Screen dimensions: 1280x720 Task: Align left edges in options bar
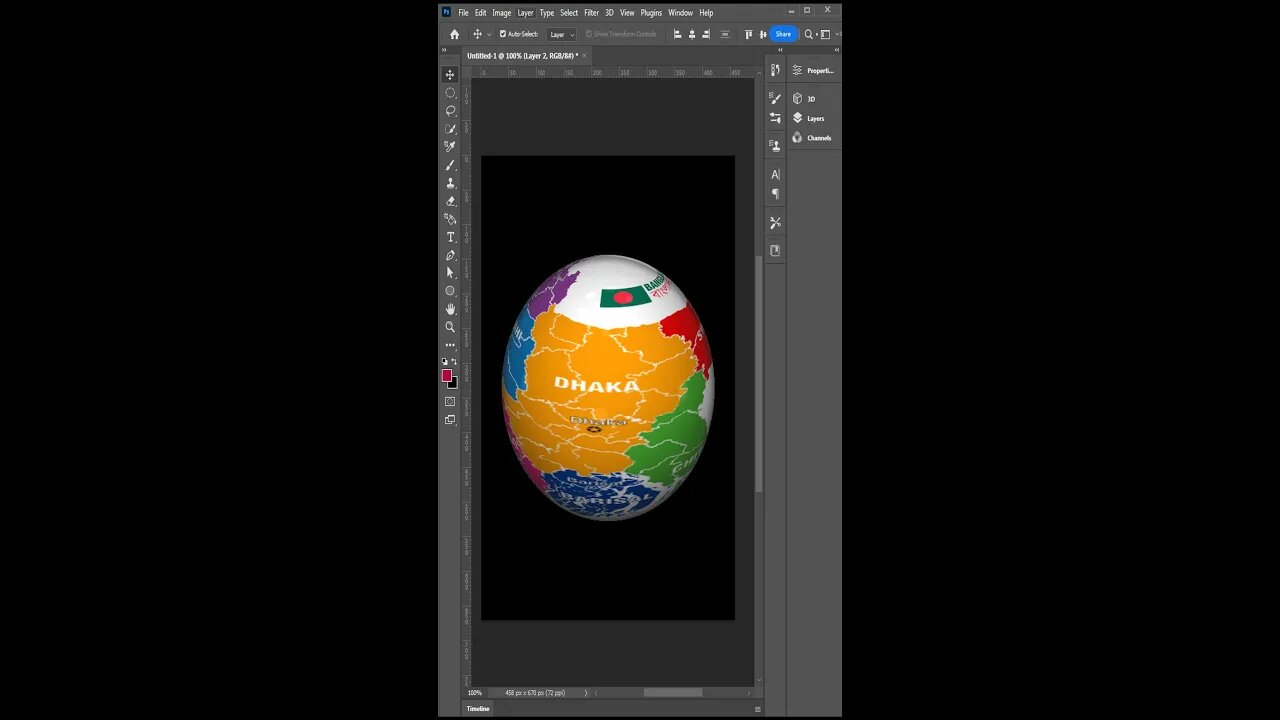pos(677,34)
